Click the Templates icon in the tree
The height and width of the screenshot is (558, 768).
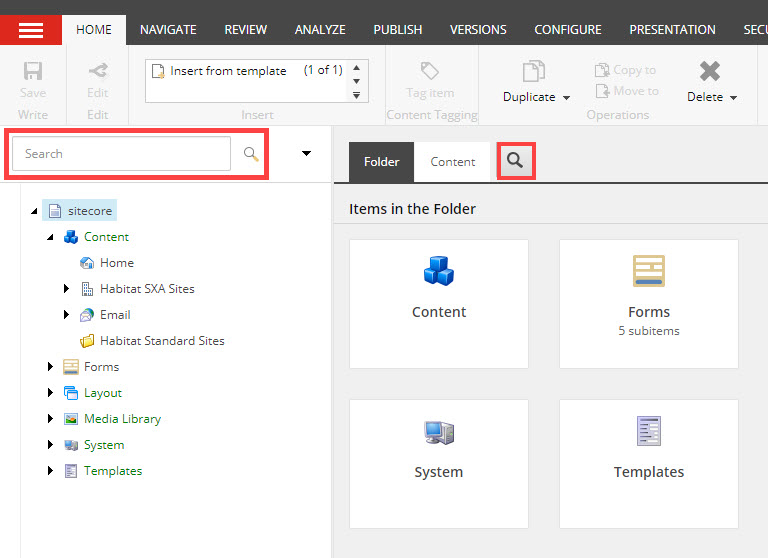71,471
